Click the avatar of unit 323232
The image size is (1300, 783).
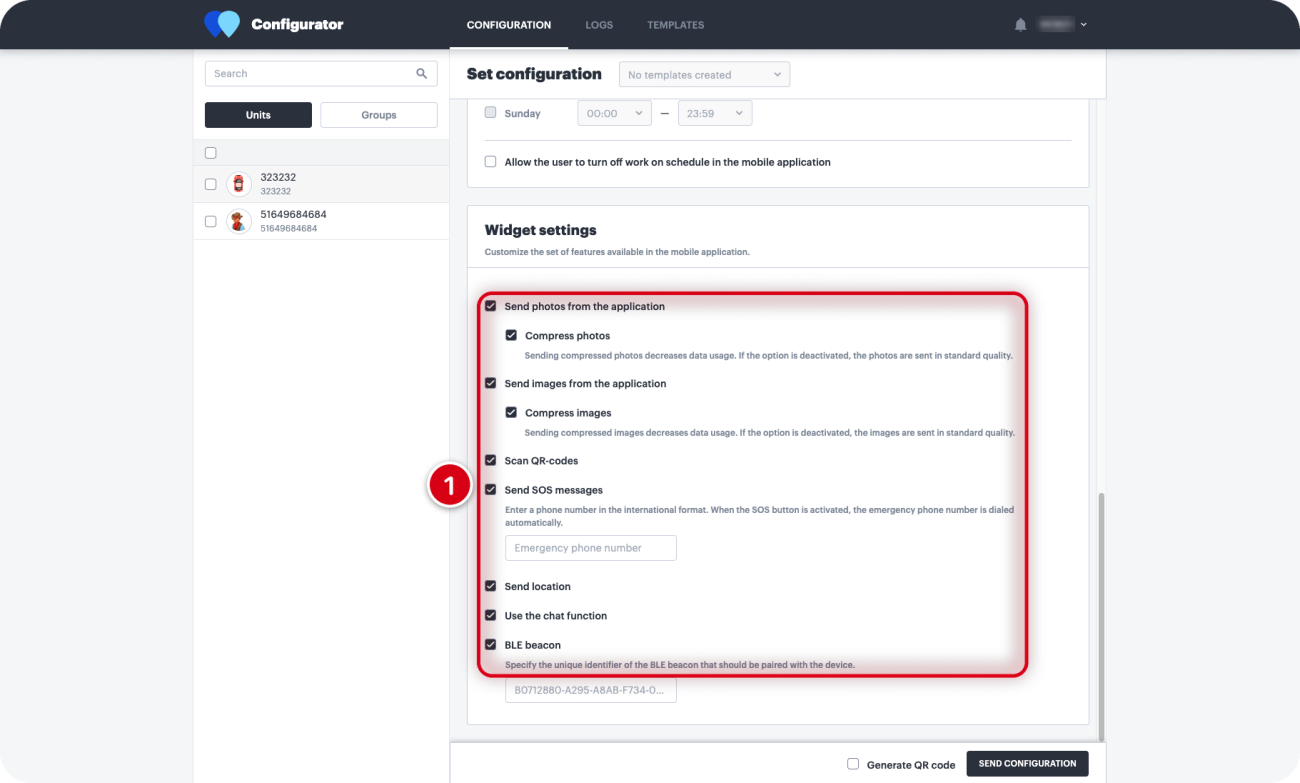click(238, 184)
